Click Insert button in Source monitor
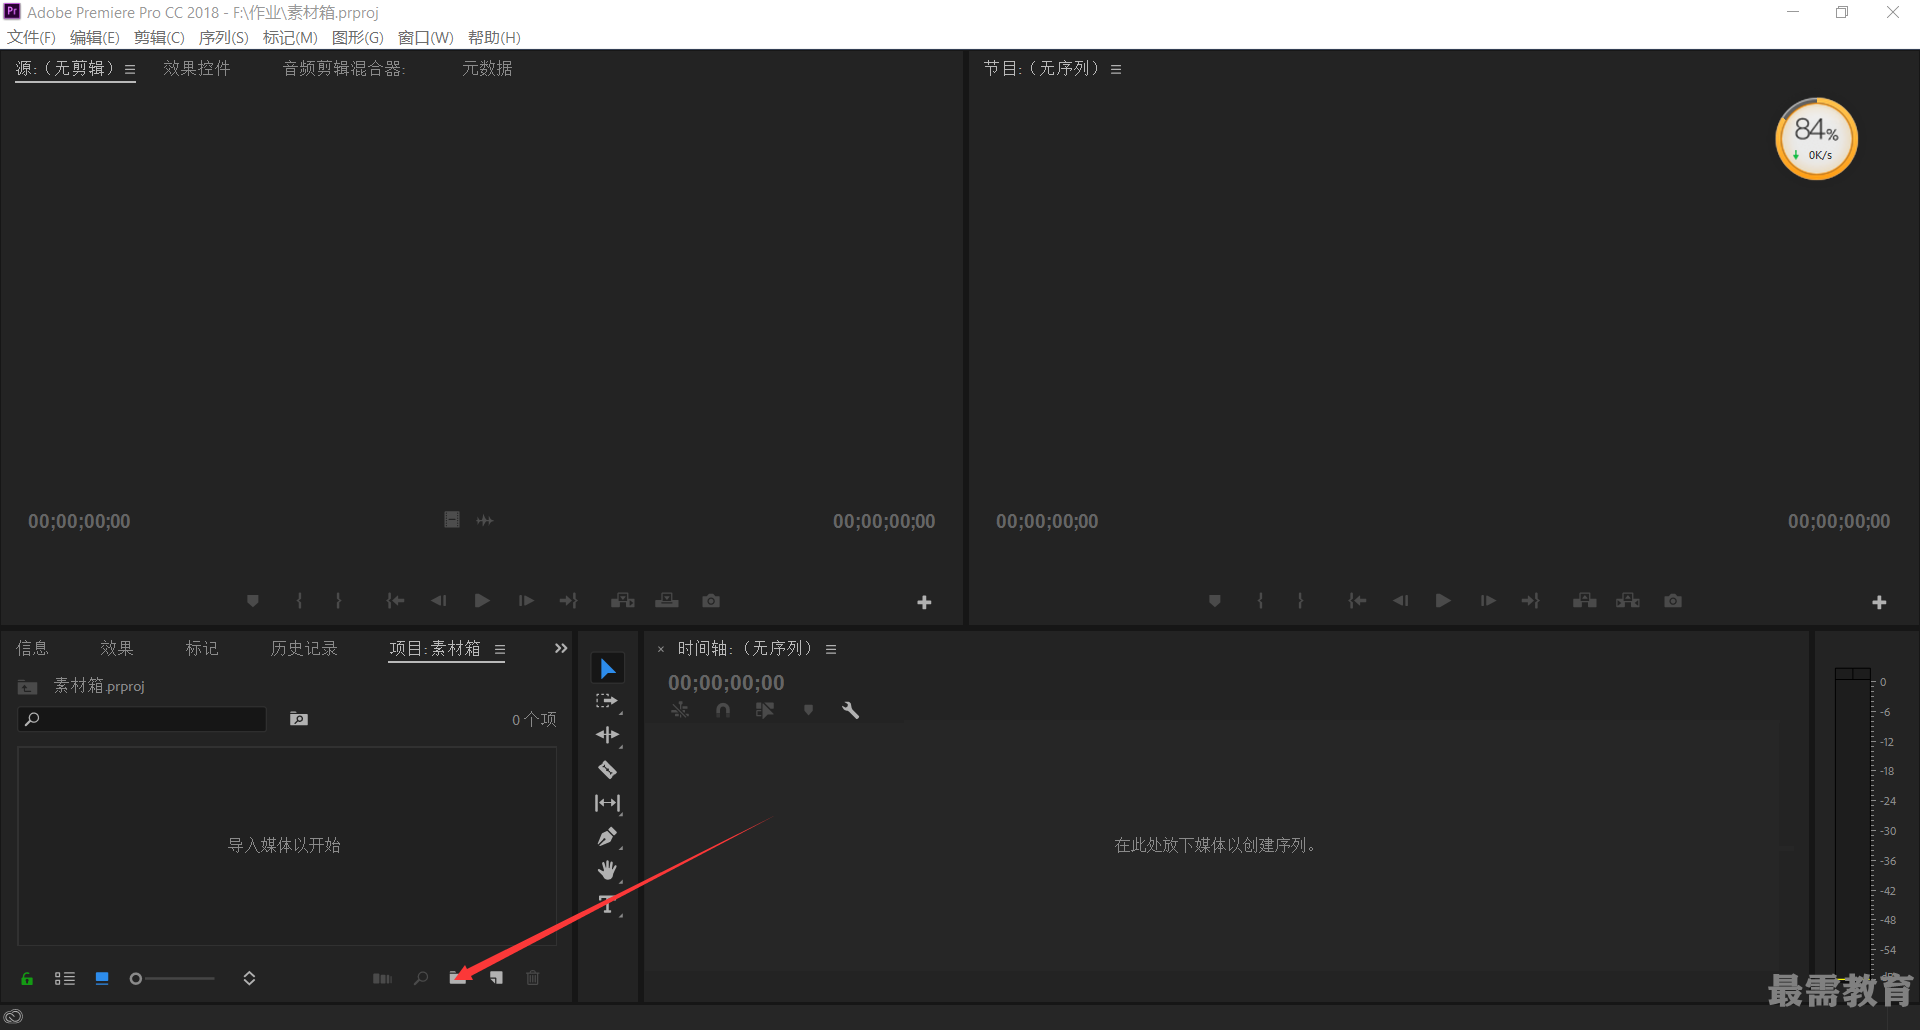The height and width of the screenshot is (1030, 1920). tap(623, 601)
